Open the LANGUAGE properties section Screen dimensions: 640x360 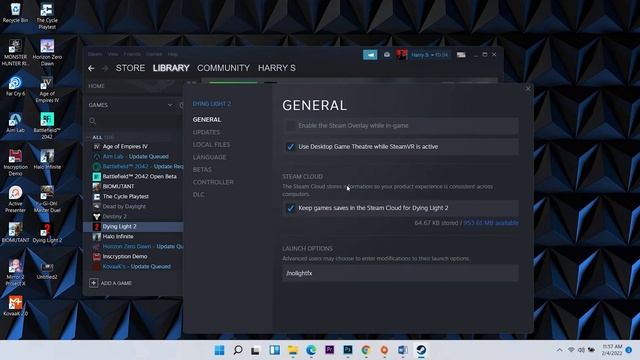209,157
